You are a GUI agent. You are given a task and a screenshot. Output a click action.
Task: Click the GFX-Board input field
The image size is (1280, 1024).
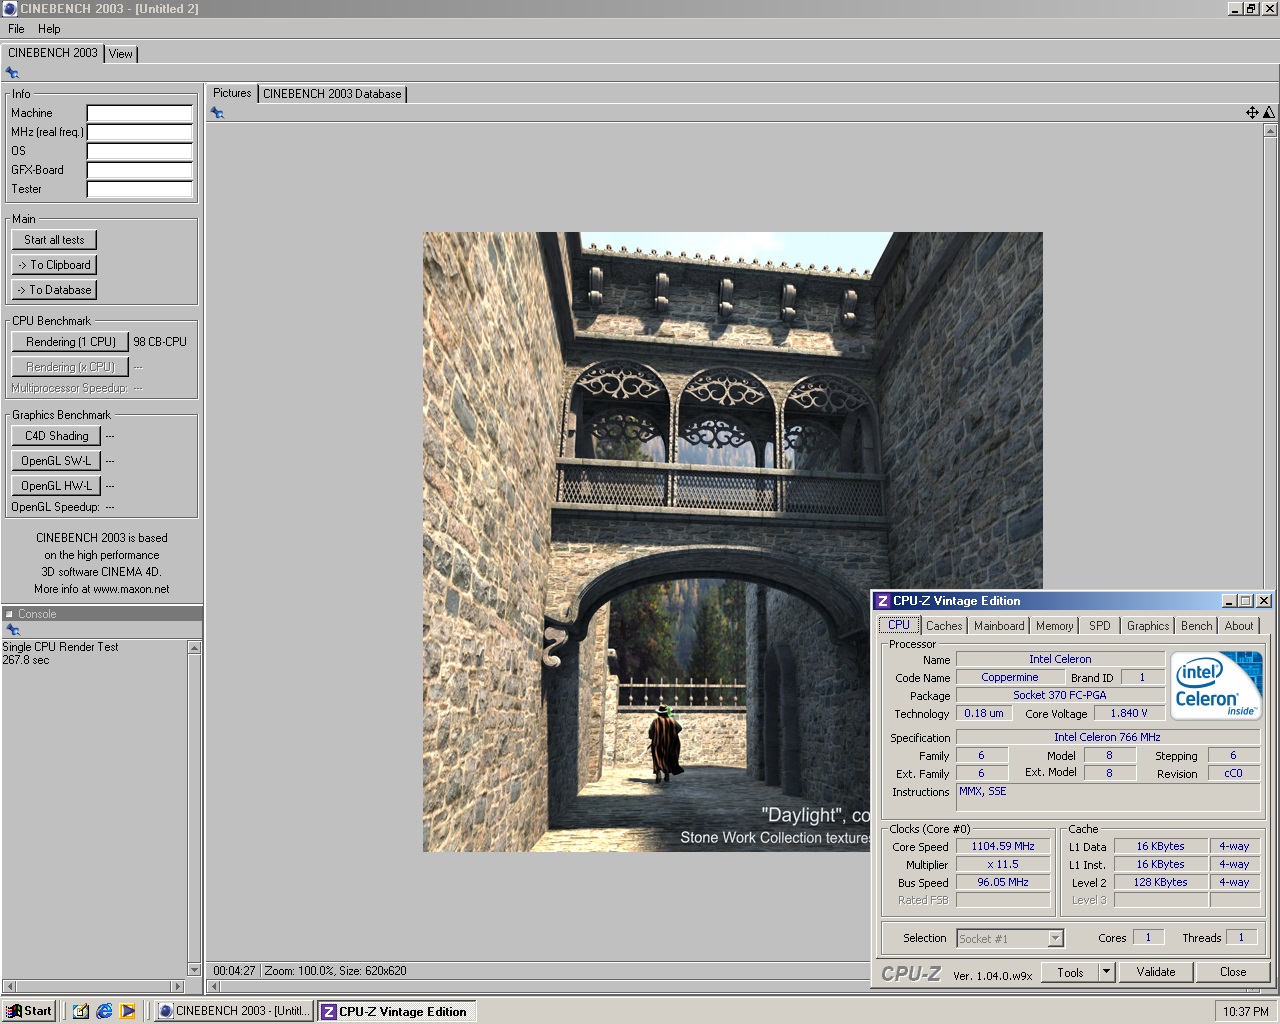[140, 170]
